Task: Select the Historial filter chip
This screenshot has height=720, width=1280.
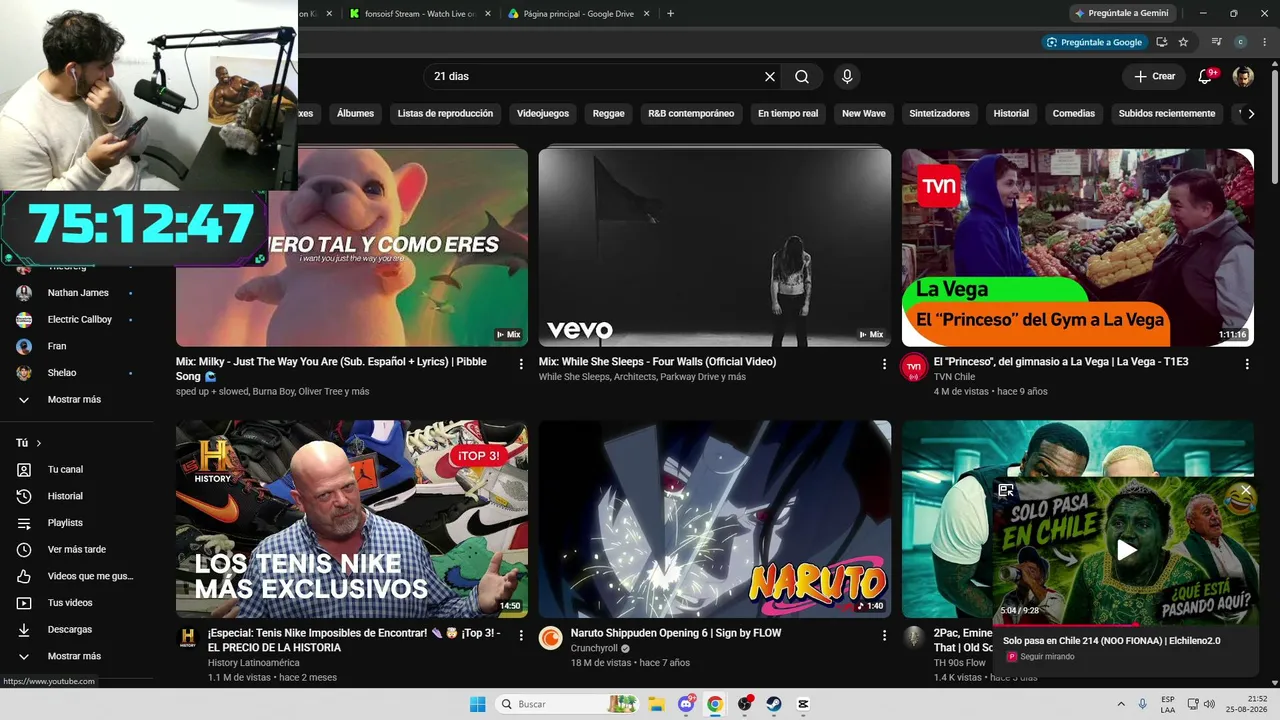Action: coord(1011,114)
